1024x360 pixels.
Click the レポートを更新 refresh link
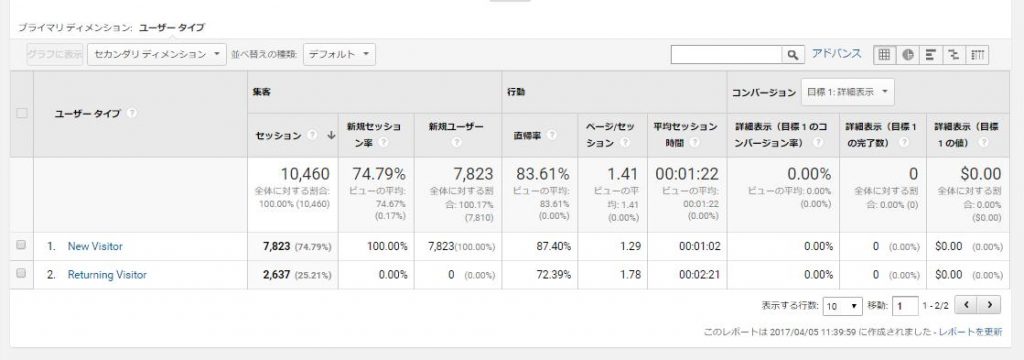click(970, 333)
